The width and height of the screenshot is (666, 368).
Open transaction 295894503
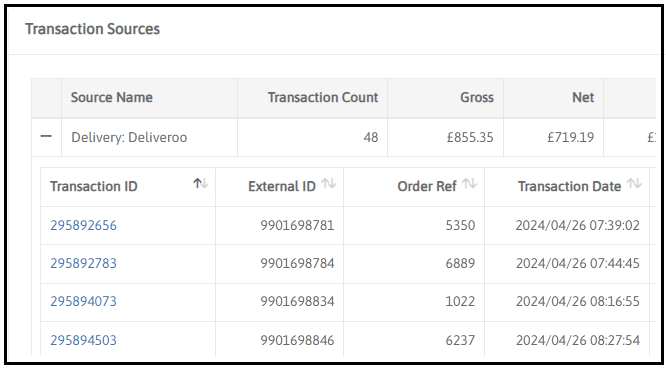click(83, 340)
